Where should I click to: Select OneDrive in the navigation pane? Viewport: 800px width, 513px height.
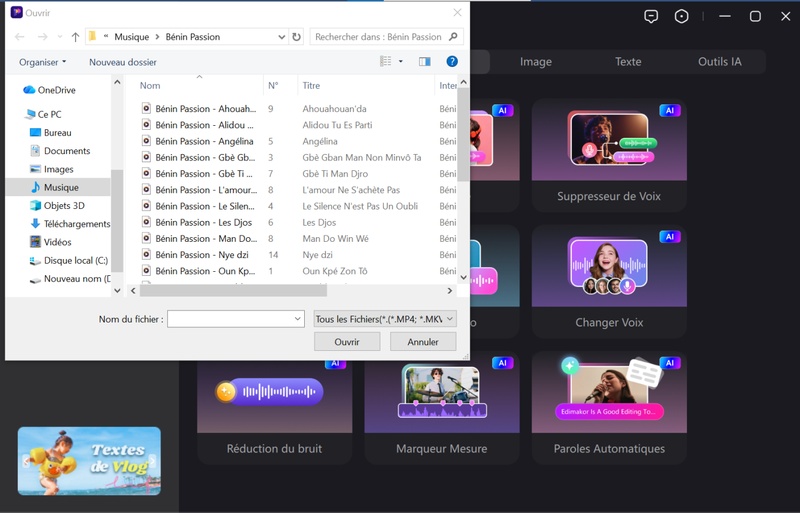click(x=49, y=90)
